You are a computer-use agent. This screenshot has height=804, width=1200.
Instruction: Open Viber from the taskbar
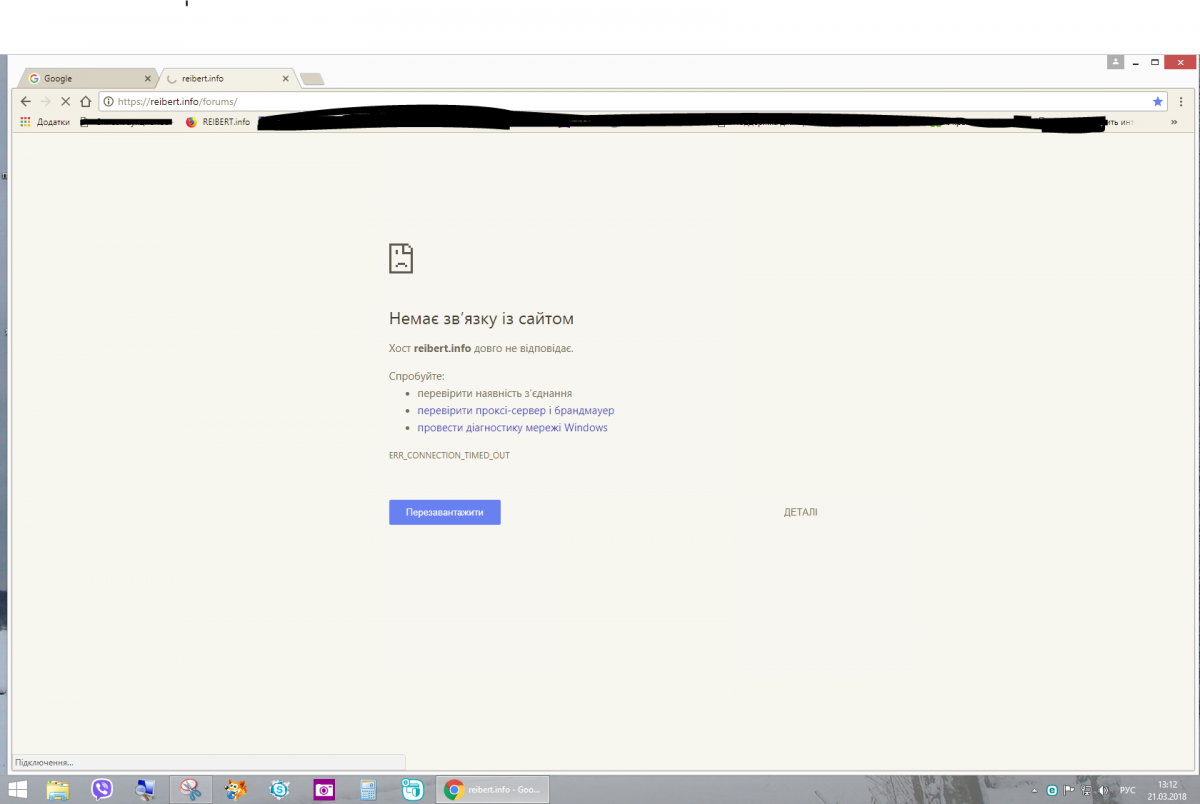102,790
